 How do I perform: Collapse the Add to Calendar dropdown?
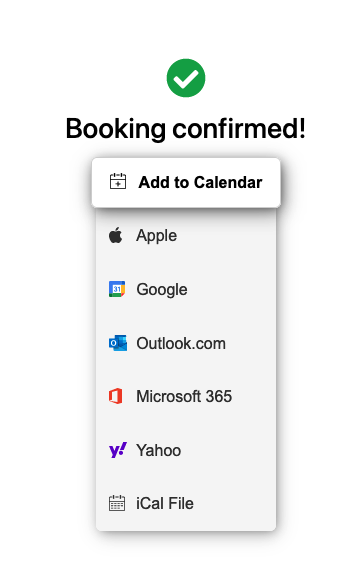coord(186,182)
